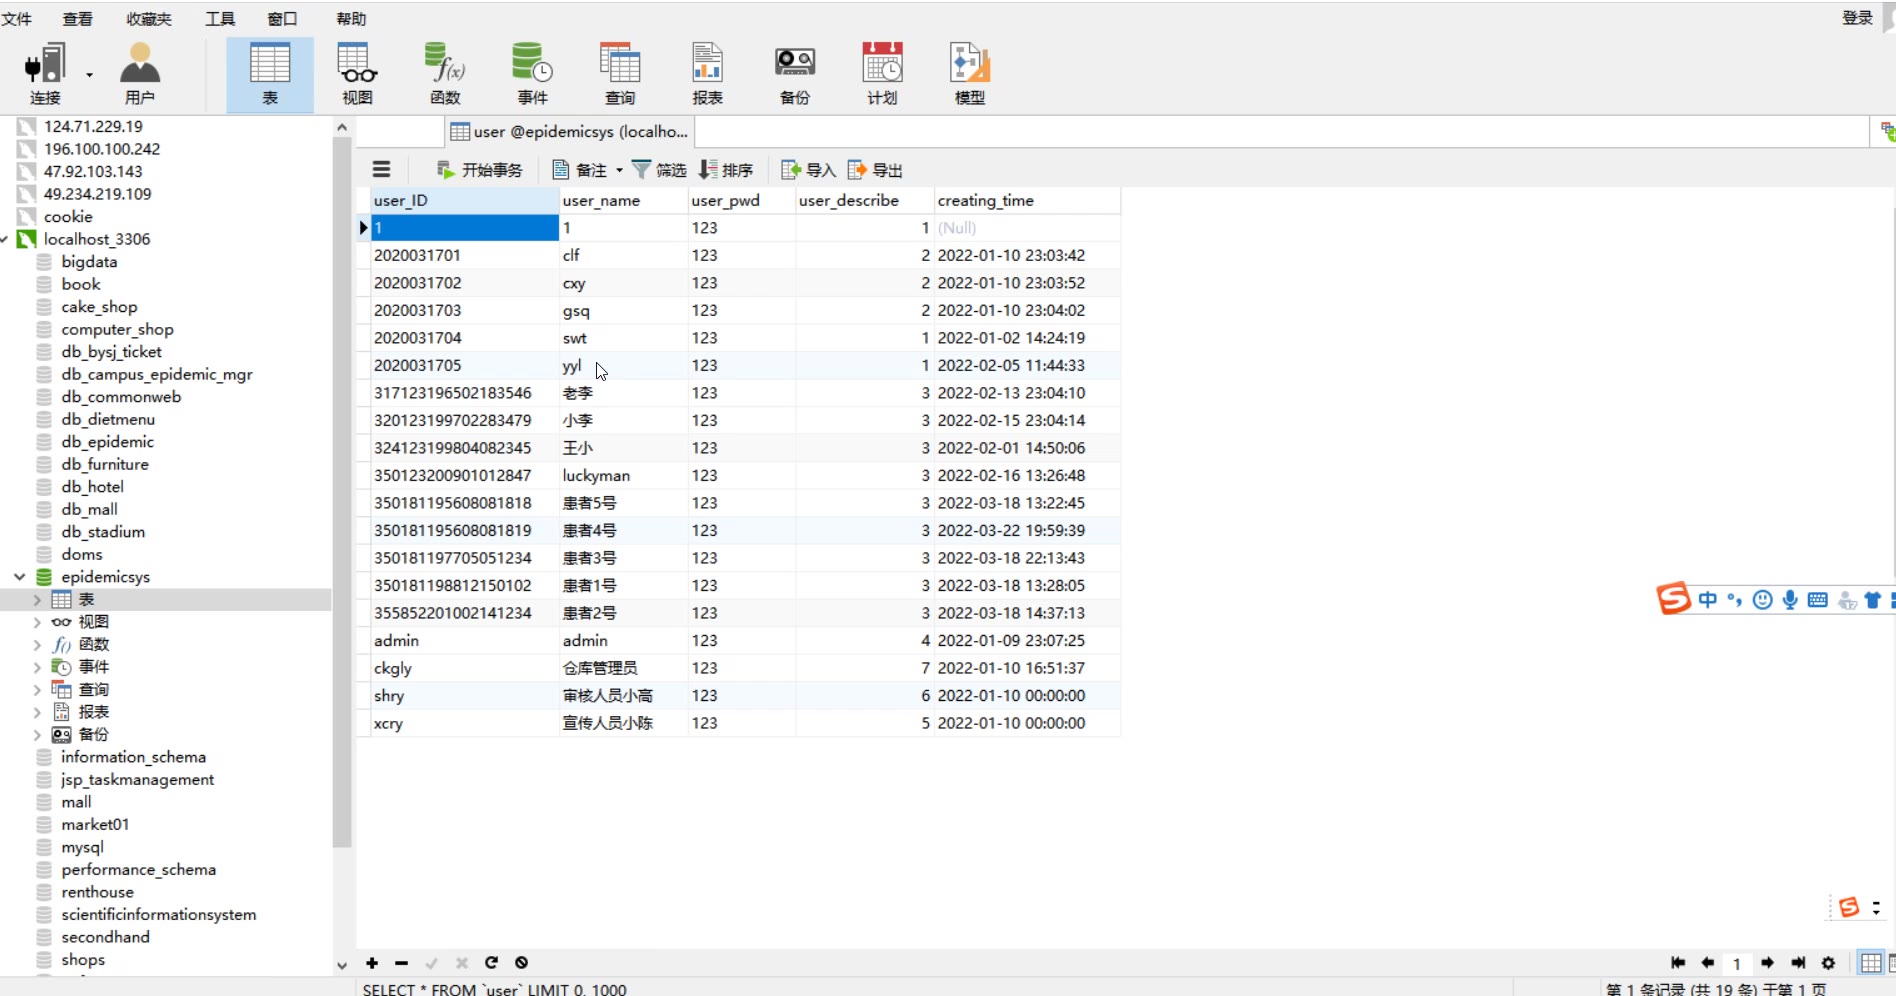Screen dimensions: 1896x996
Task: Click the 函数 (Function) toolbar icon
Action: 445,74
